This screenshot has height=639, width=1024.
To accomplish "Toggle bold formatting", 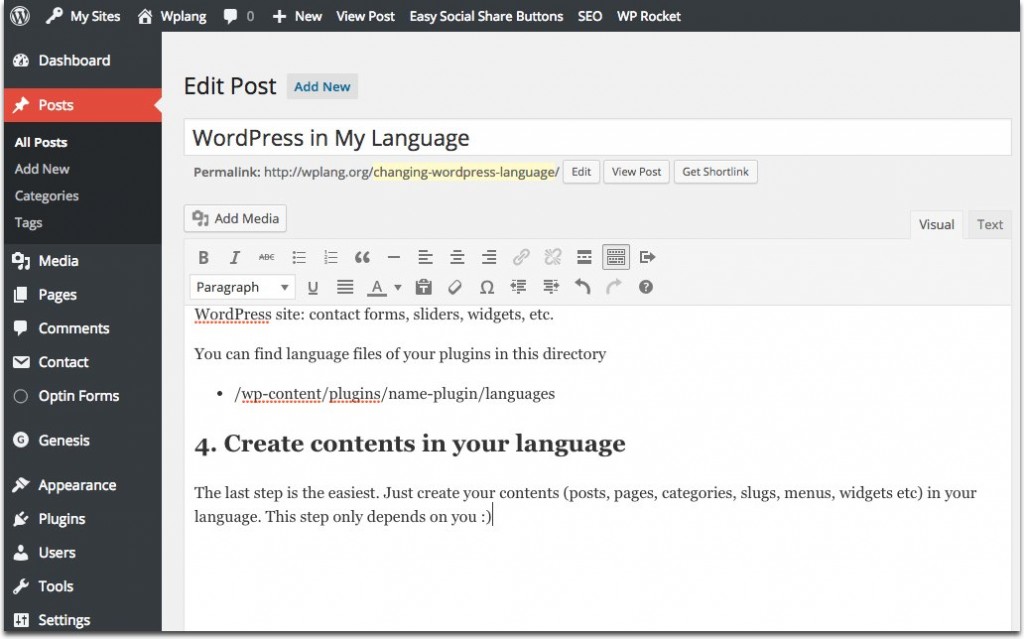I will click(x=203, y=257).
